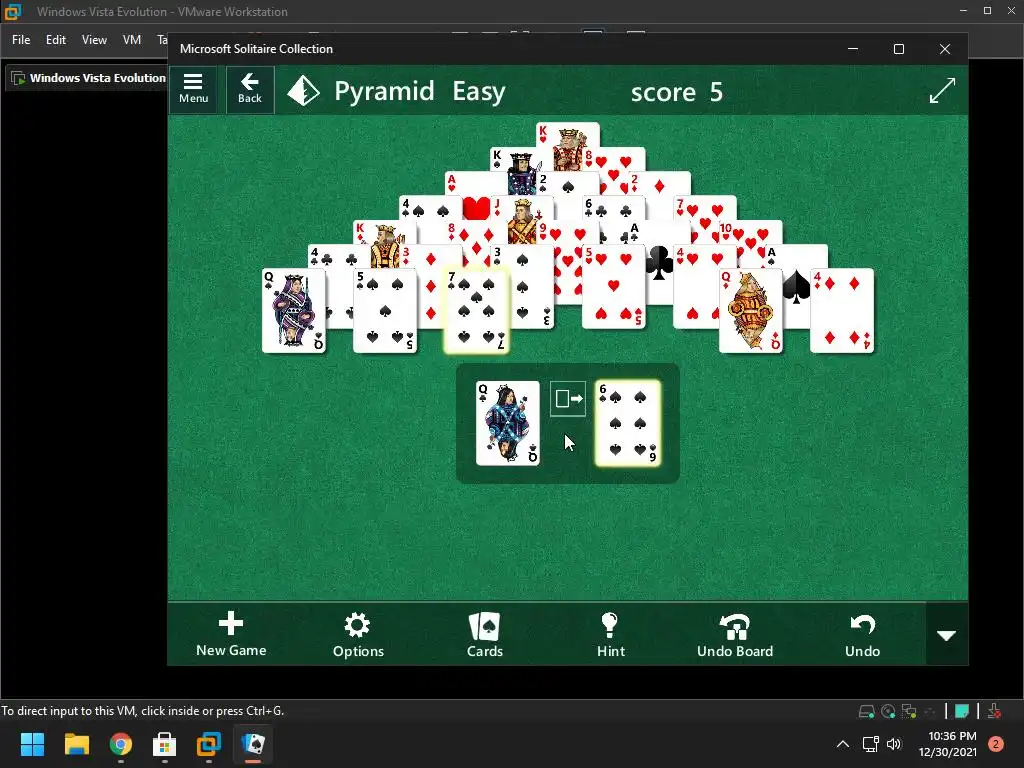Open the VMware VM menu
Viewport: 1024px width, 768px height.
tap(131, 40)
